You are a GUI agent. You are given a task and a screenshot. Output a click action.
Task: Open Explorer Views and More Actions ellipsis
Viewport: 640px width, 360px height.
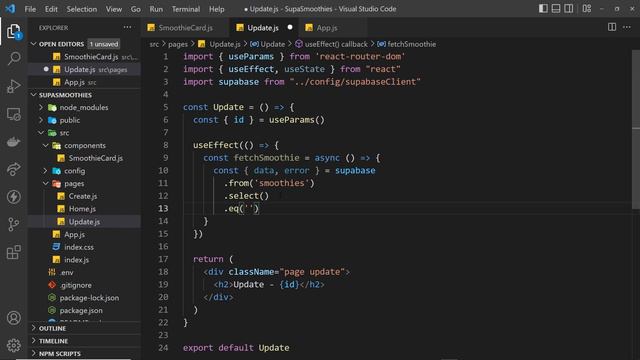(x=127, y=27)
